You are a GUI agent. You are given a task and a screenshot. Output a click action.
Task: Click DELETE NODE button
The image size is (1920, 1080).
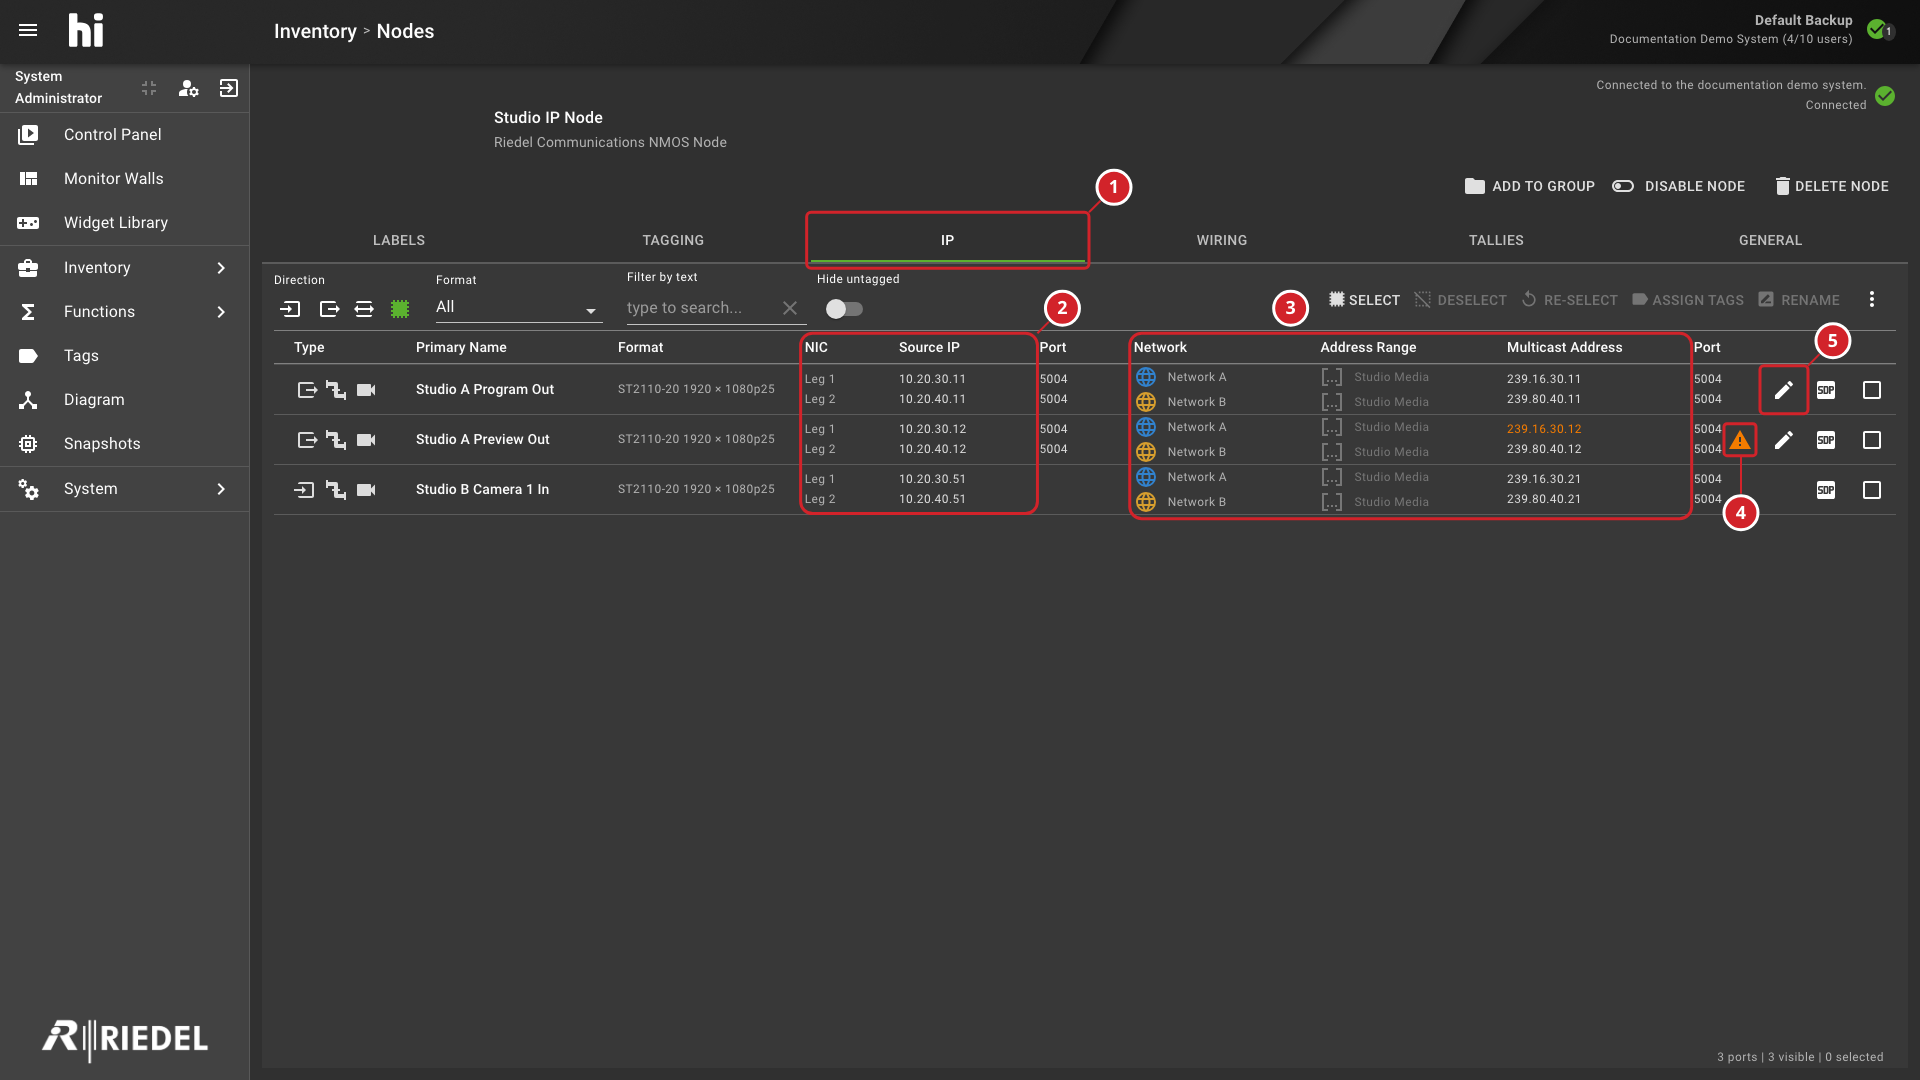point(1832,186)
